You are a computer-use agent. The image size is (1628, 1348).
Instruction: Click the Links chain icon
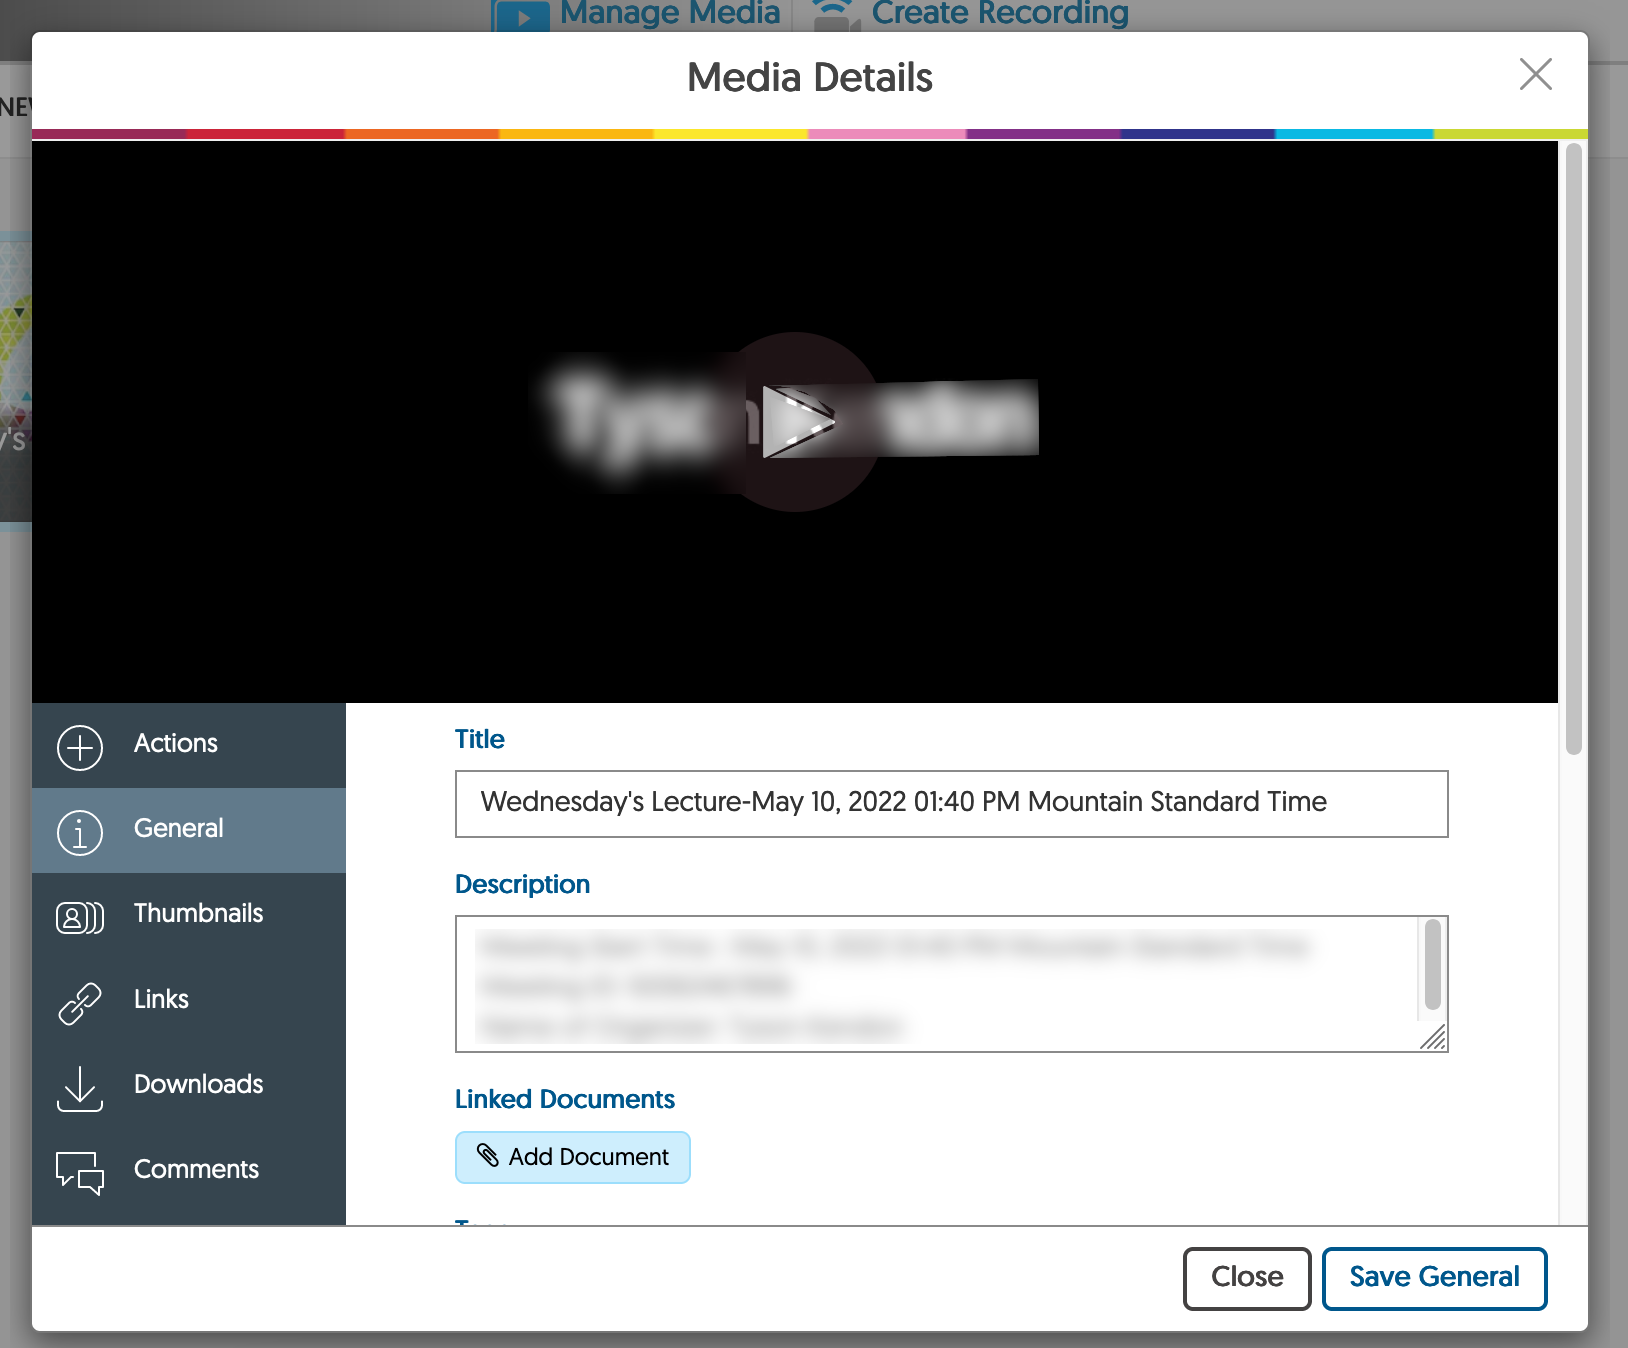click(x=80, y=1003)
